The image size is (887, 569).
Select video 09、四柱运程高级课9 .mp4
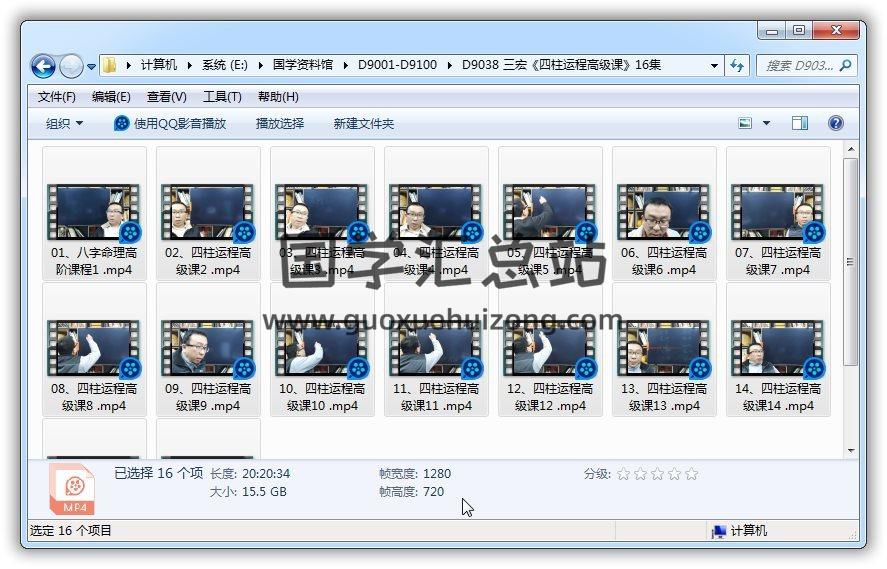coord(208,350)
